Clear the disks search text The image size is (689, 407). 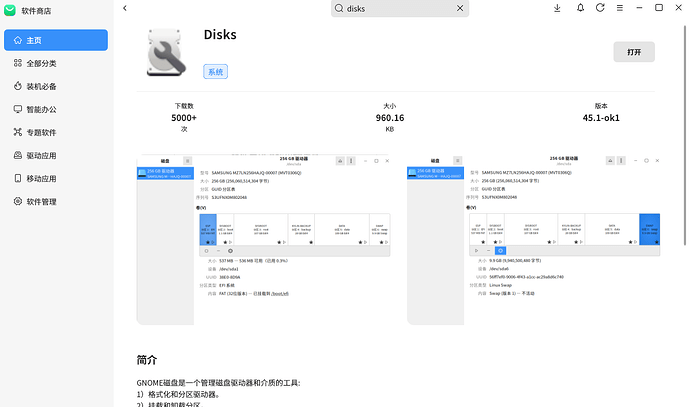(460, 8)
